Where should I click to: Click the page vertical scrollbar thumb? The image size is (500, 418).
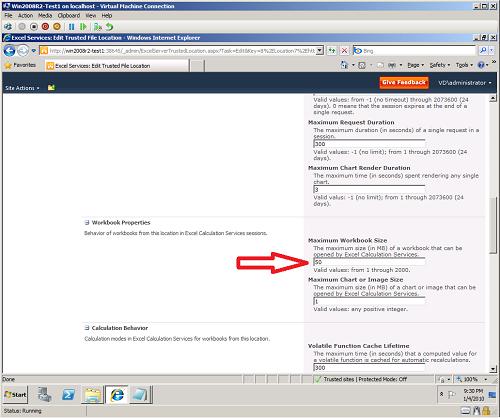(x=493, y=225)
